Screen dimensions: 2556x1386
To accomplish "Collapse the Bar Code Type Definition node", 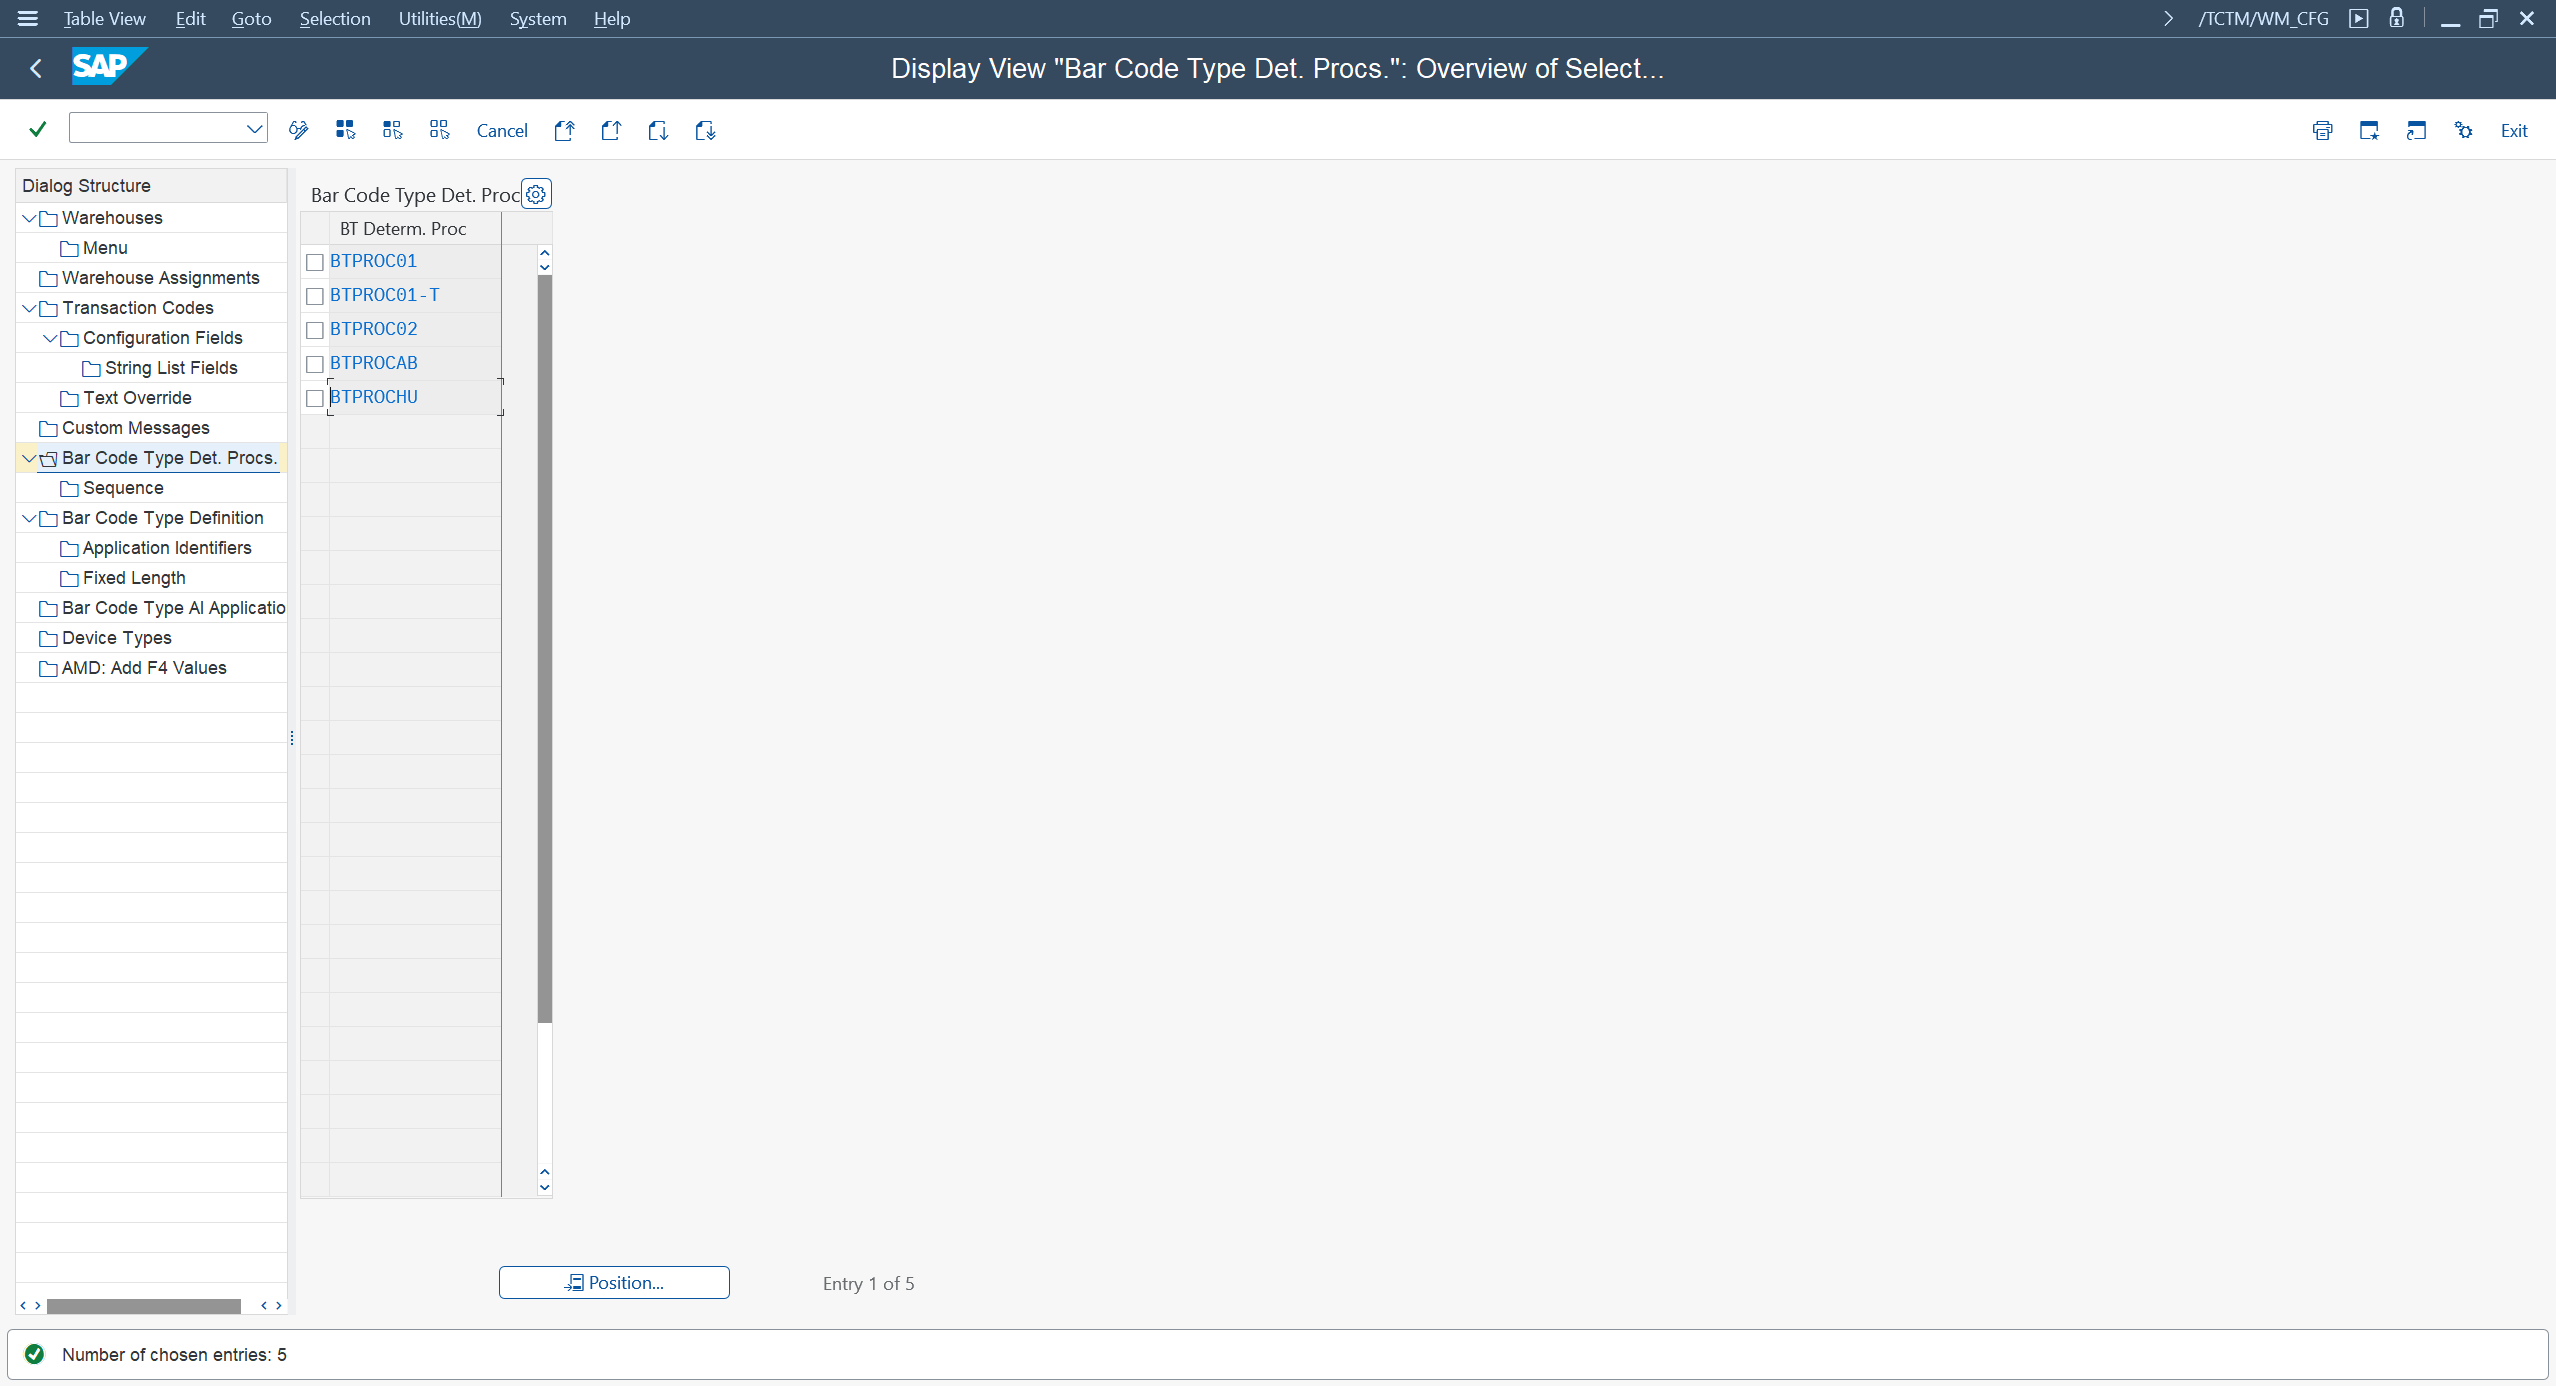I will coord(29,518).
